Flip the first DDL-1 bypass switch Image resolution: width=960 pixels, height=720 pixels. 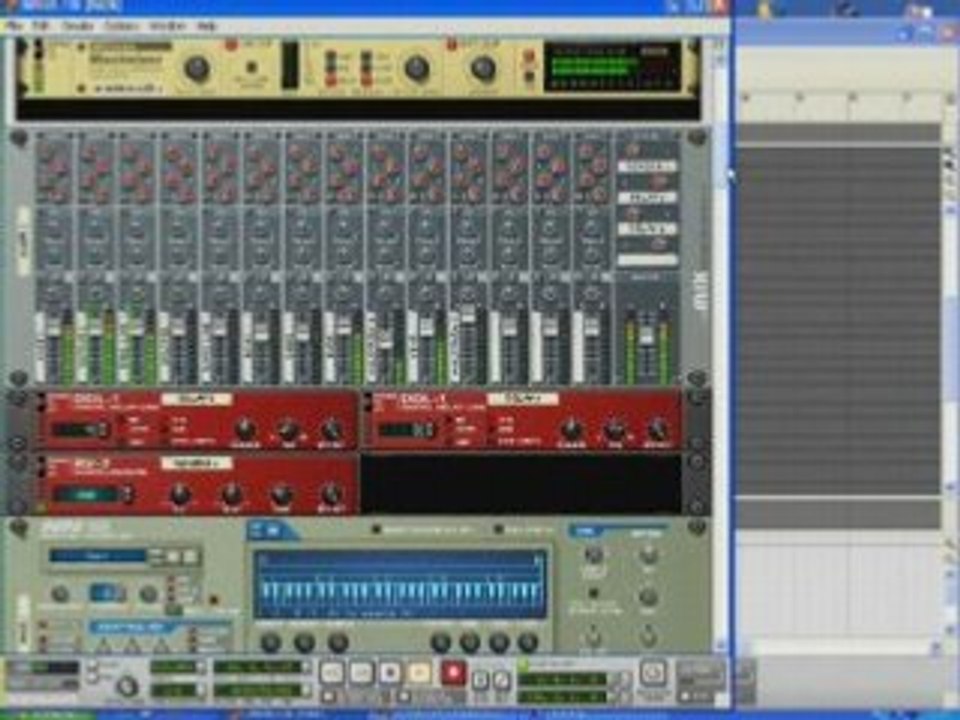tap(43, 404)
